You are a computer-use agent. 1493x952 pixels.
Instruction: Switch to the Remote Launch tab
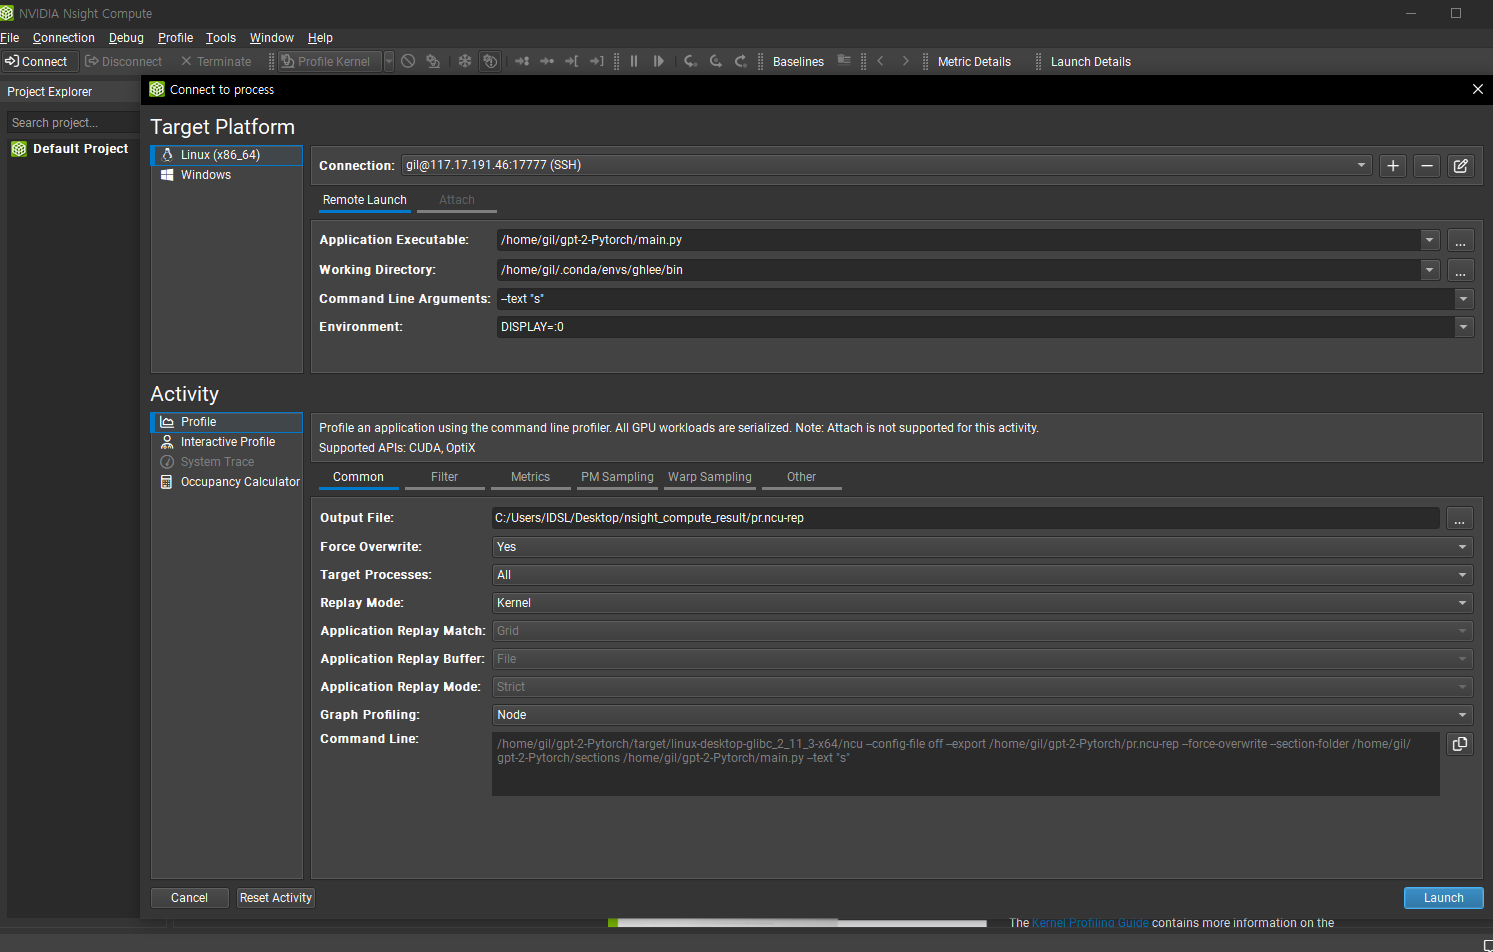pos(365,200)
